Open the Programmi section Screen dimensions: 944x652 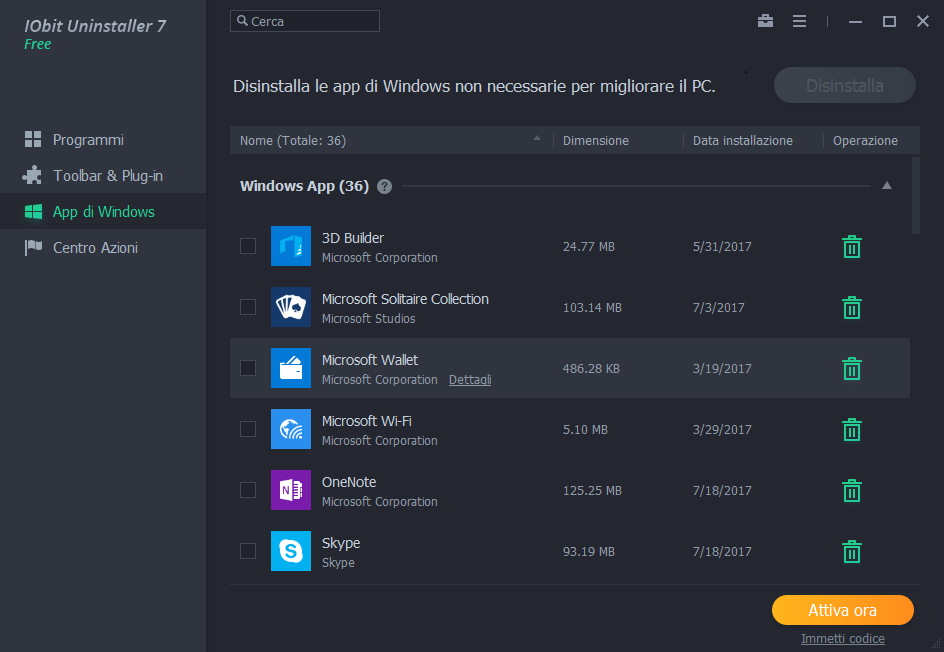pyautogui.click(x=88, y=140)
